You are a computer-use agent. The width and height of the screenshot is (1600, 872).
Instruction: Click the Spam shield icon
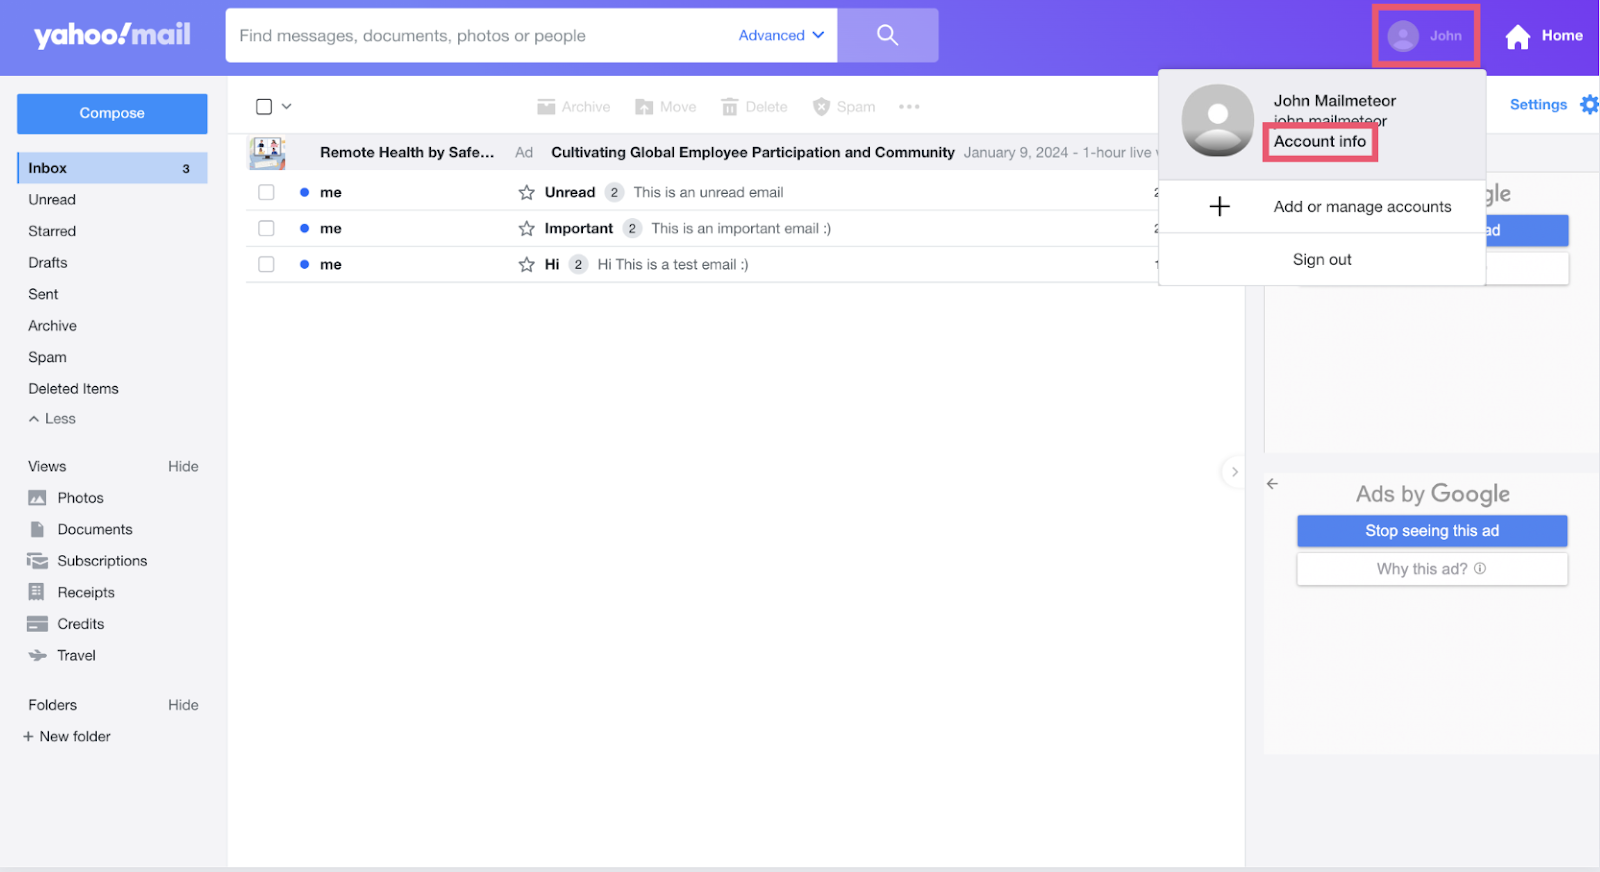[821, 107]
